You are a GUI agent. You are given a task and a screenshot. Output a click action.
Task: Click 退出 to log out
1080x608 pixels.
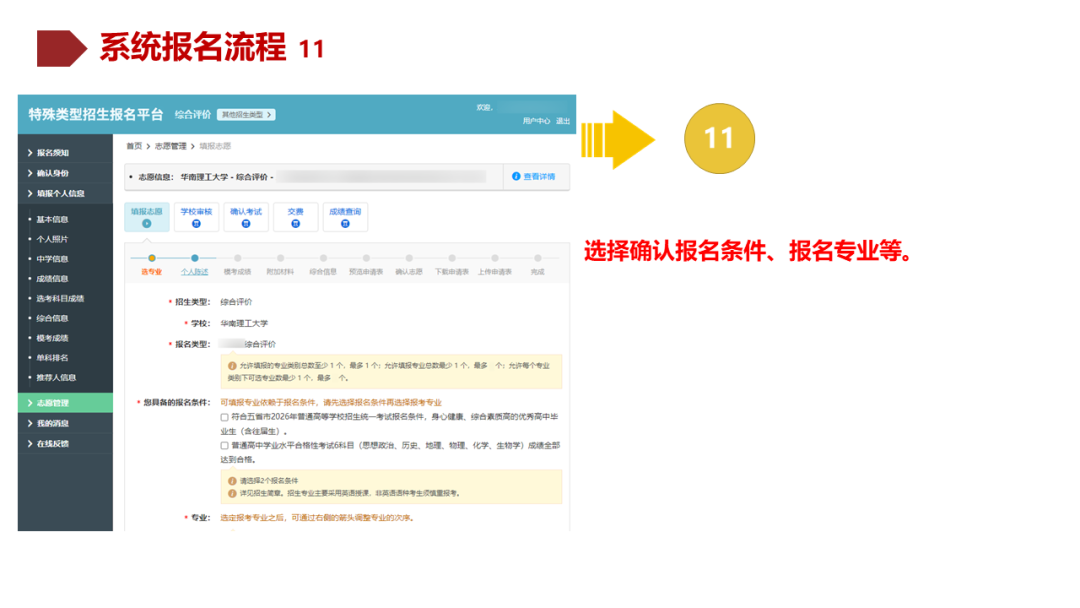(x=563, y=122)
